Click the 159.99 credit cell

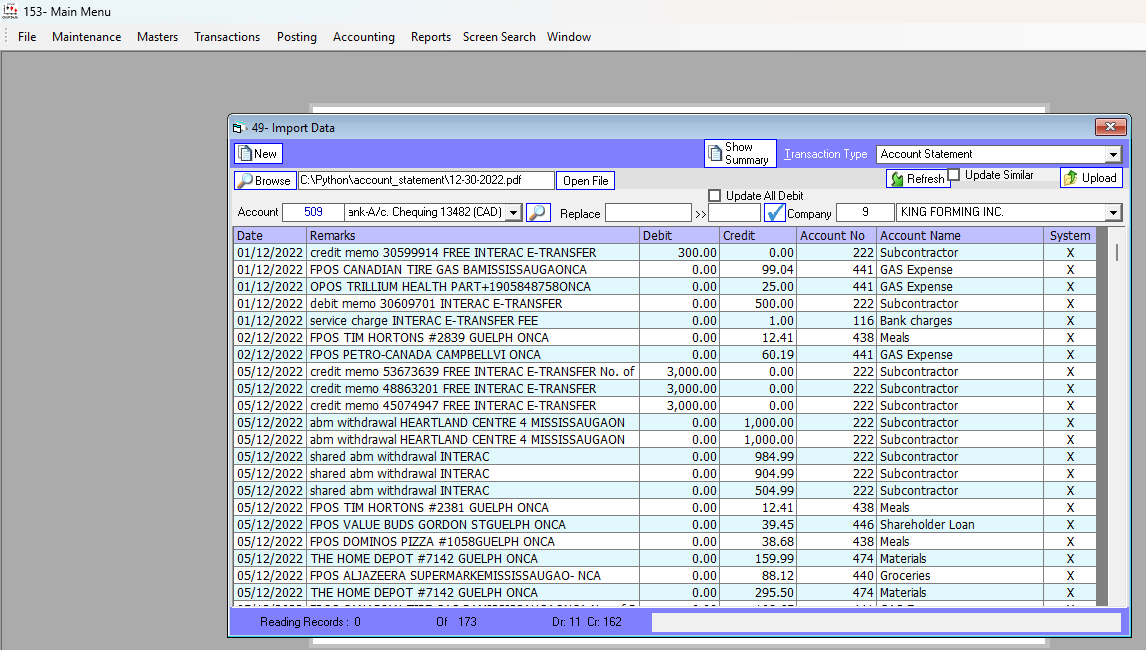758,559
